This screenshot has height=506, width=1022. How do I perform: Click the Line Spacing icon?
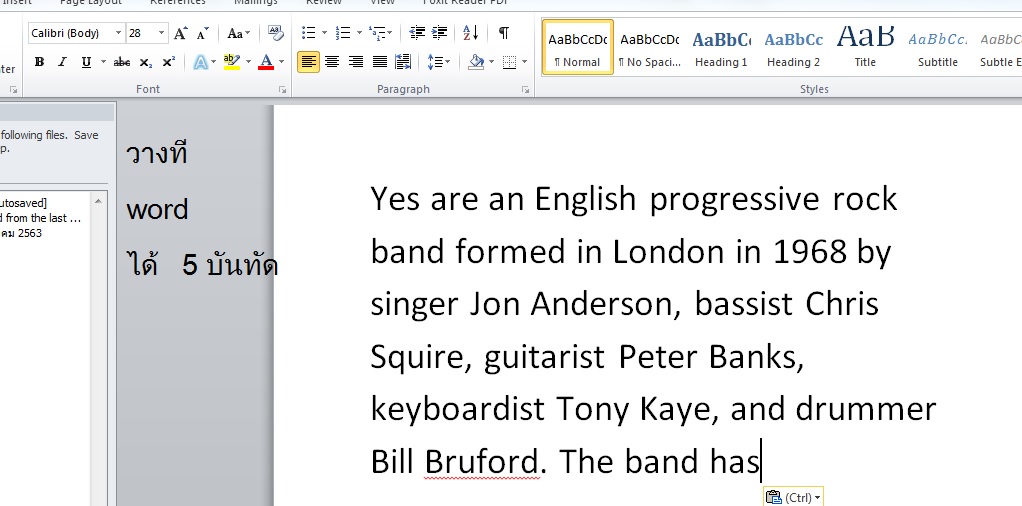(x=435, y=62)
